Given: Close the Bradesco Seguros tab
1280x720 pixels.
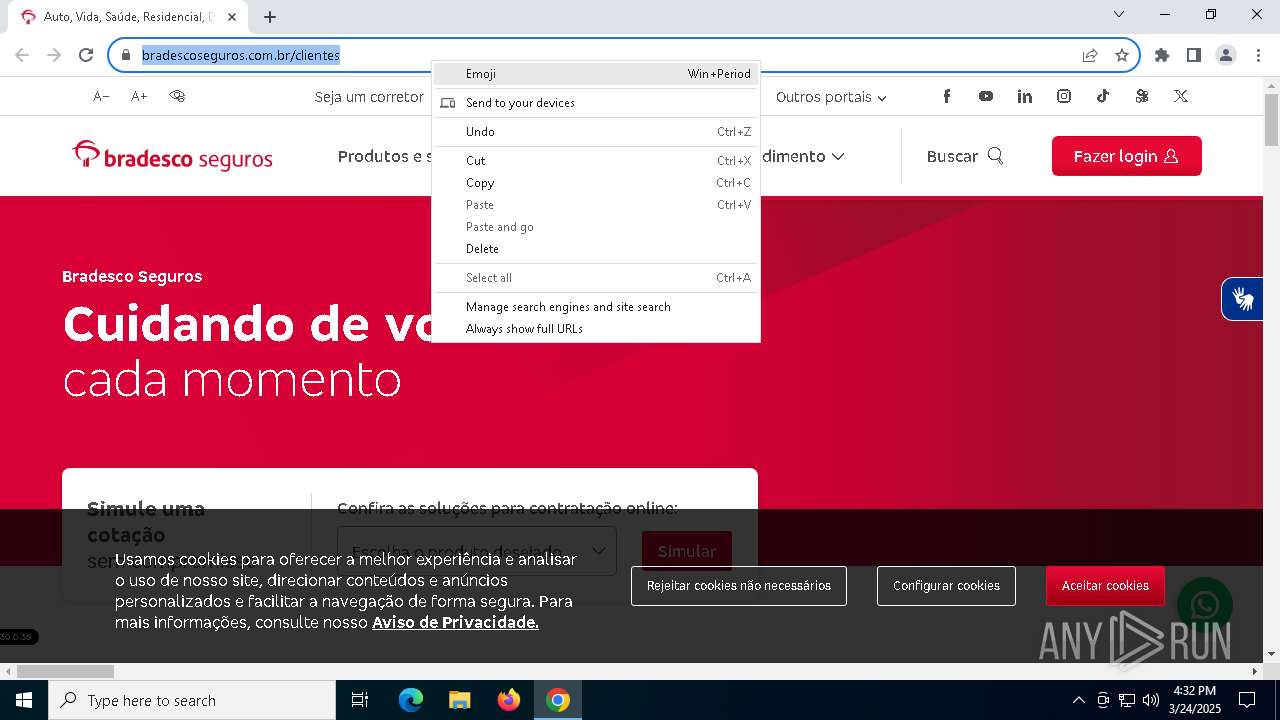Looking at the screenshot, I should coord(232,16).
